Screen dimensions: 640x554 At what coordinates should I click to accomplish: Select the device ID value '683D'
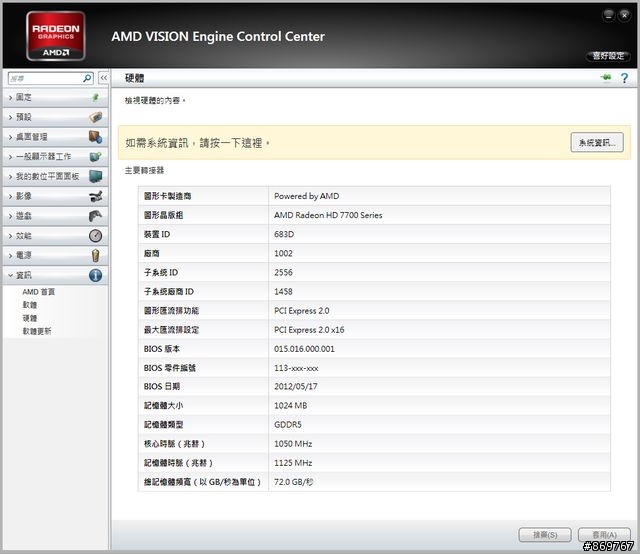tap(284, 234)
